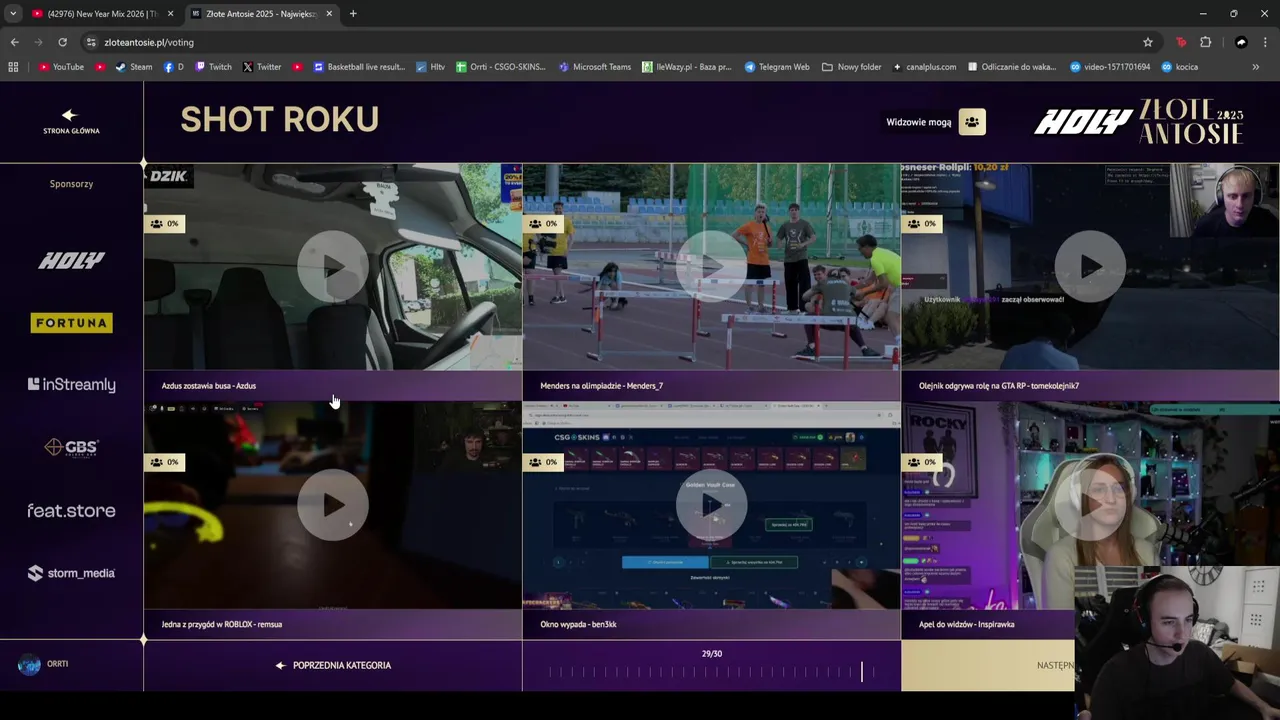Open the browser profile avatar
The image size is (1280, 720).
tap(1241, 42)
